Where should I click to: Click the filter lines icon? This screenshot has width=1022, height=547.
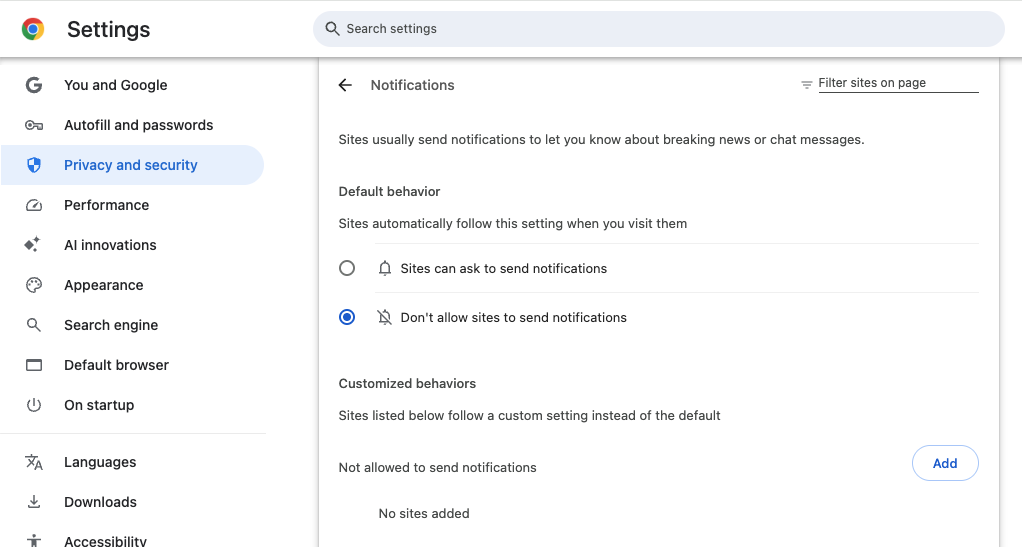tap(806, 84)
